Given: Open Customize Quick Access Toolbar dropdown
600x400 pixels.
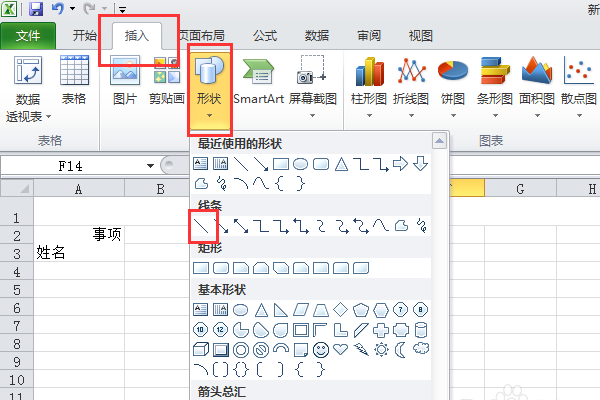Looking at the screenshot, I should point(122,10).
